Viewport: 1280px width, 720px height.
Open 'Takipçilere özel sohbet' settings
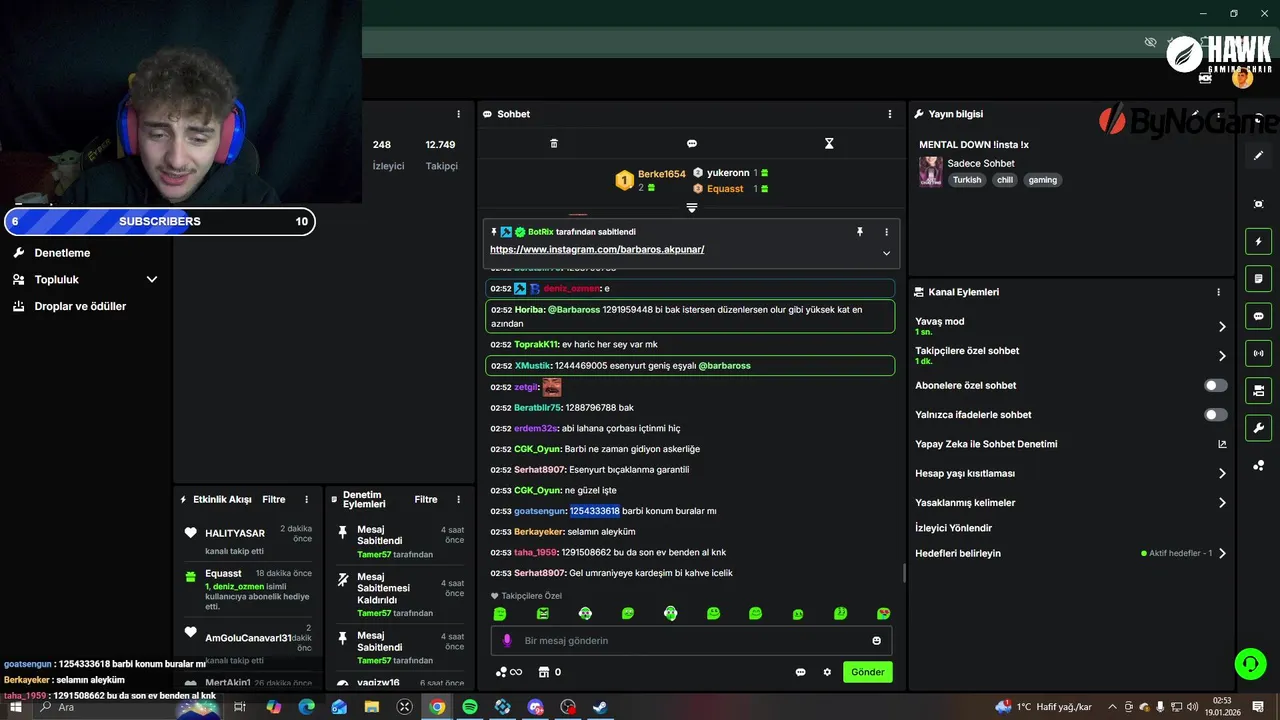coord(1071,355)
